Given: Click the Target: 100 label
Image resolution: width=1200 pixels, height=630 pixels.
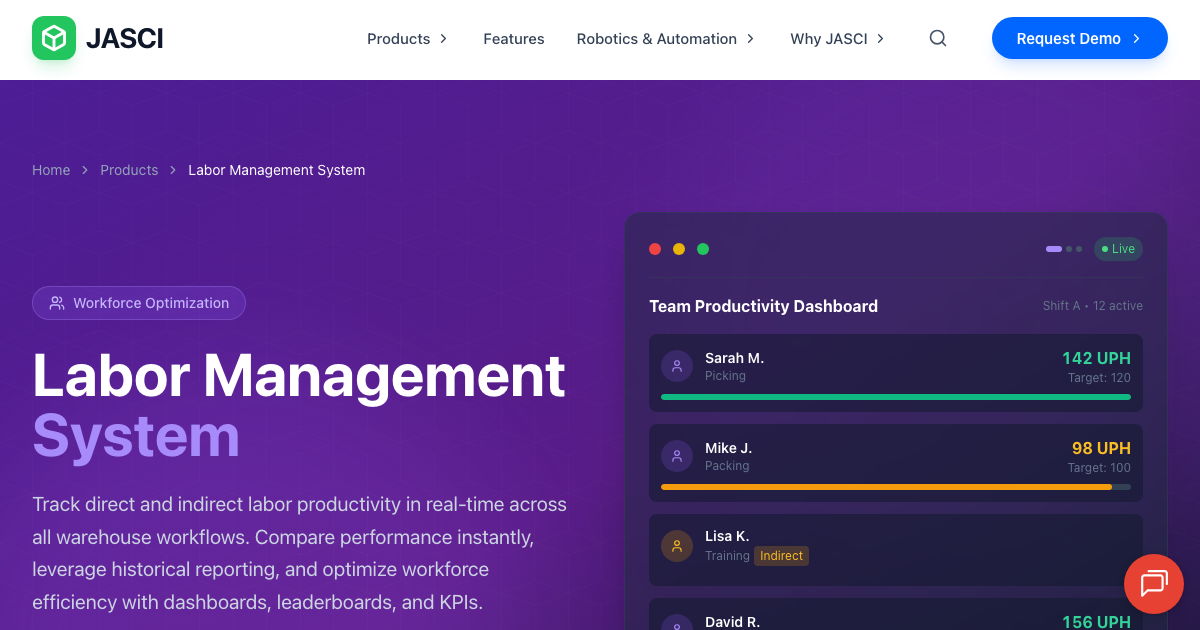Looking at the screenshot, I should tap(1099, 468).
